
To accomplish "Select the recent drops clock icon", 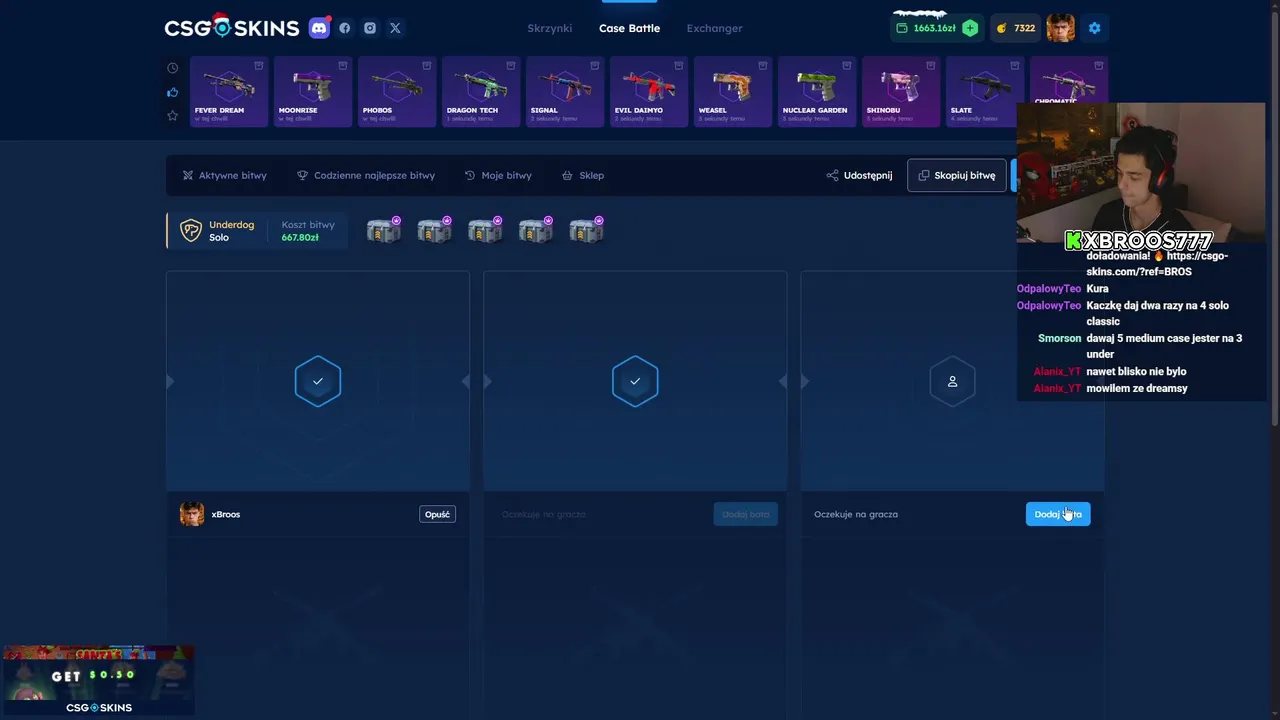I will pos(172,68).
